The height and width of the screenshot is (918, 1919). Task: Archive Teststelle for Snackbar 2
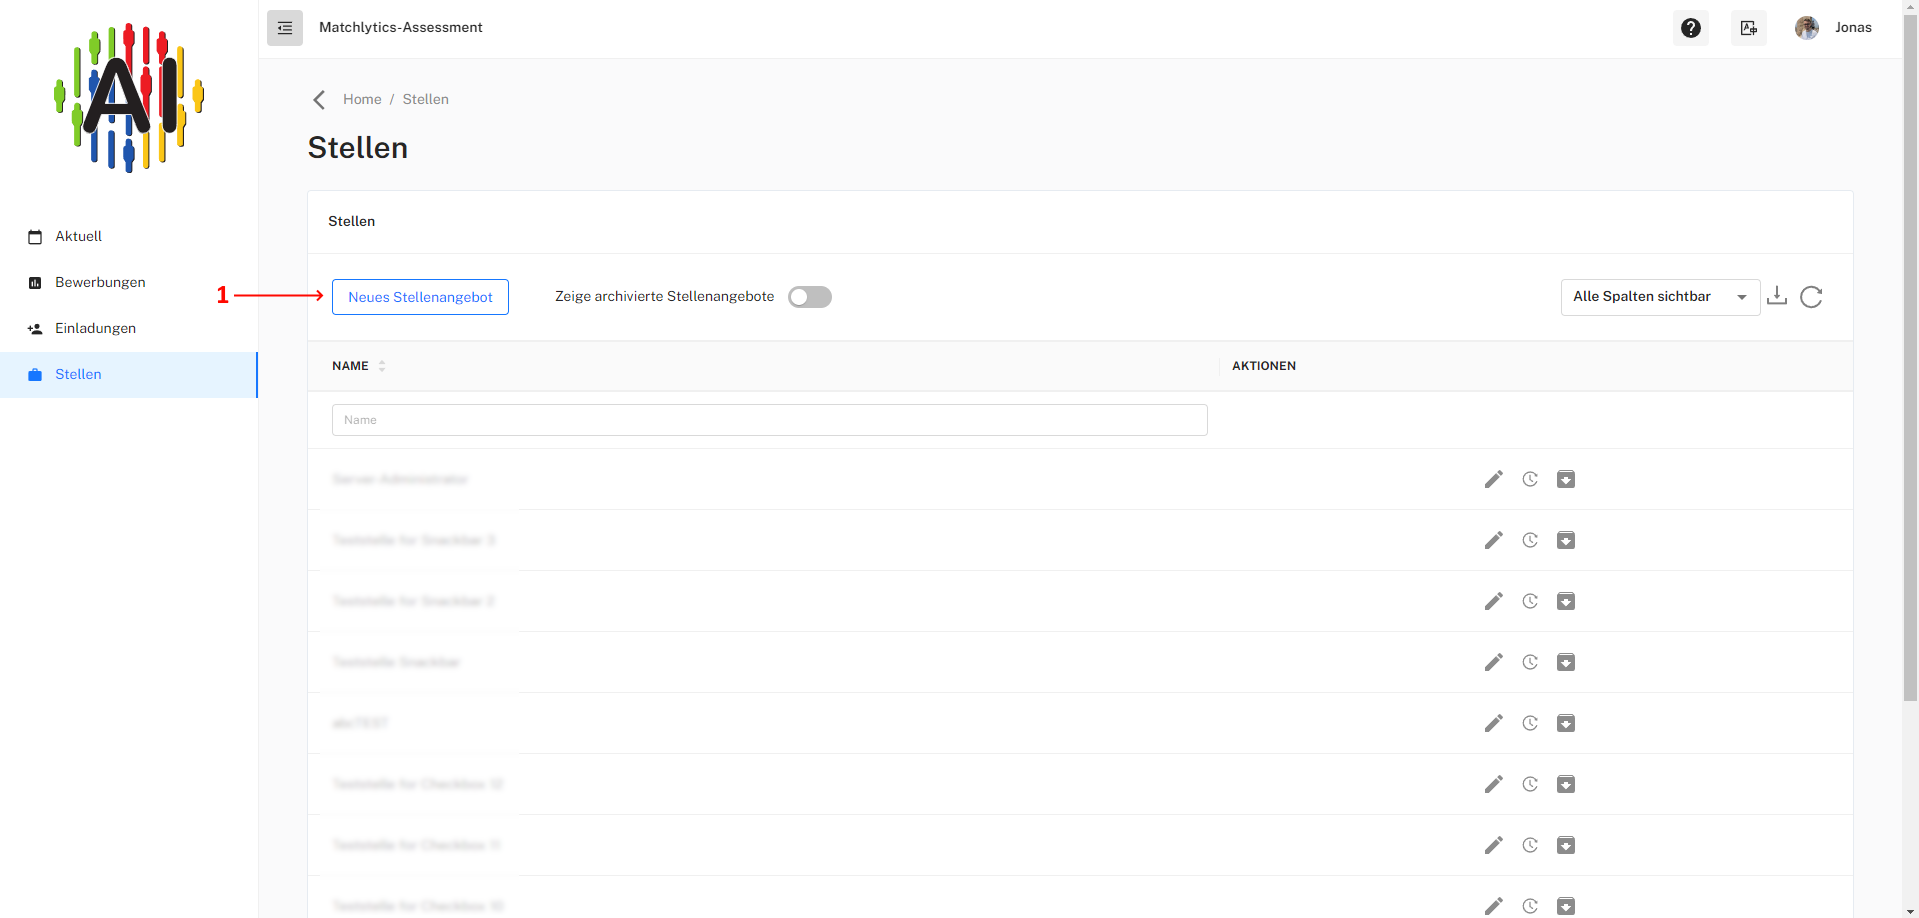coord(1566,601)
